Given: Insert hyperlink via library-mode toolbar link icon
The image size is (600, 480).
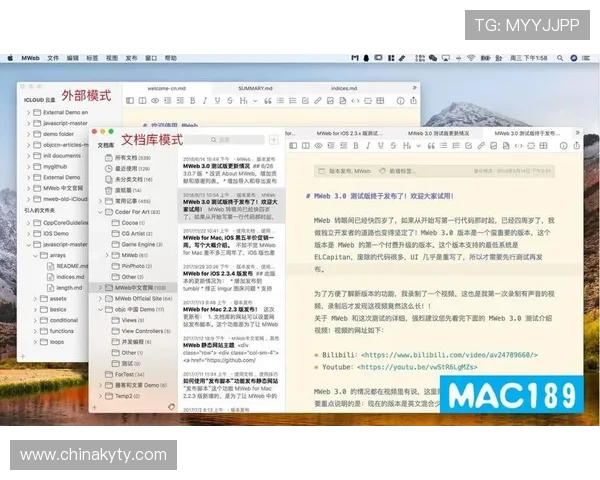Looking at the screenshot, I should (x=481, y=146).
